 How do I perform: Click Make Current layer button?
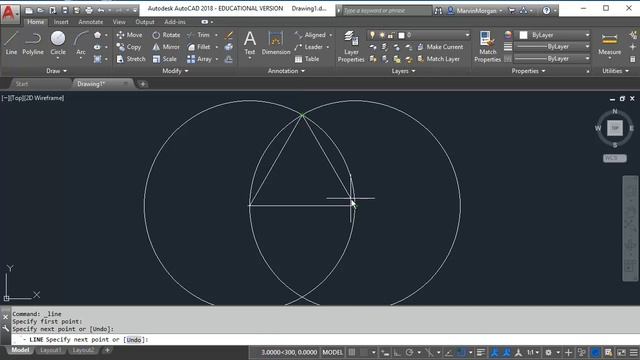440,47
